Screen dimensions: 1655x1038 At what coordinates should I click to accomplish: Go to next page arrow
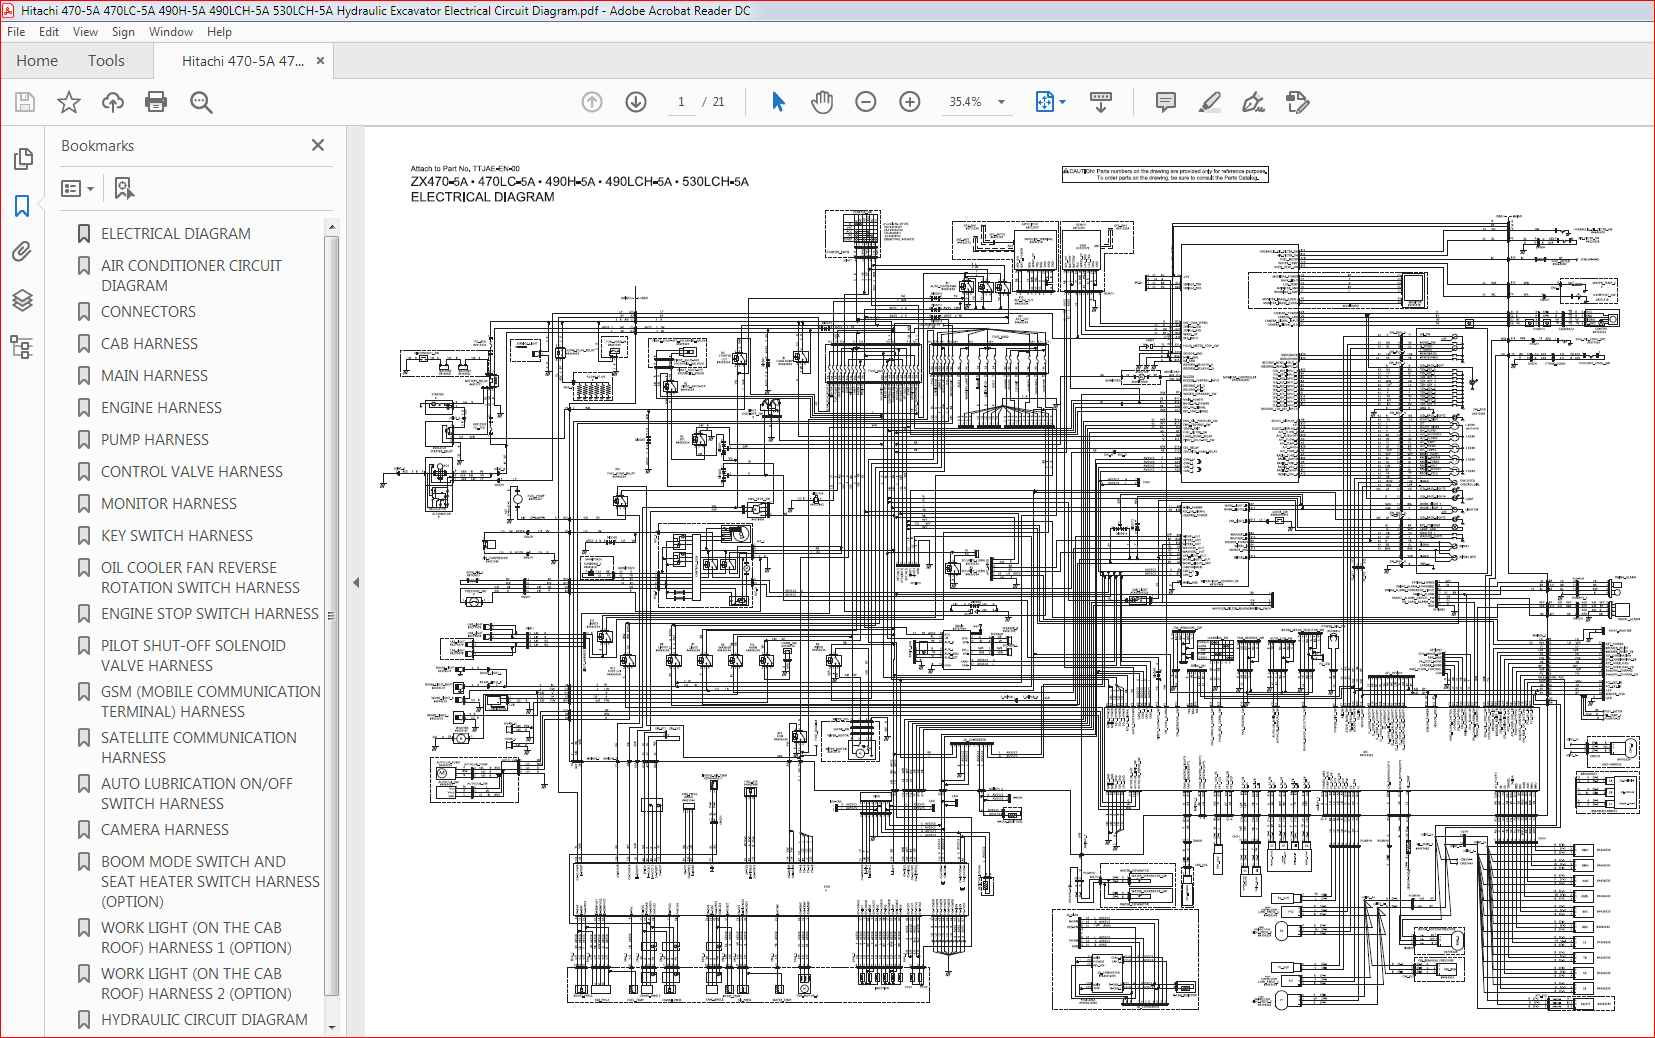[x=636, y=102]
